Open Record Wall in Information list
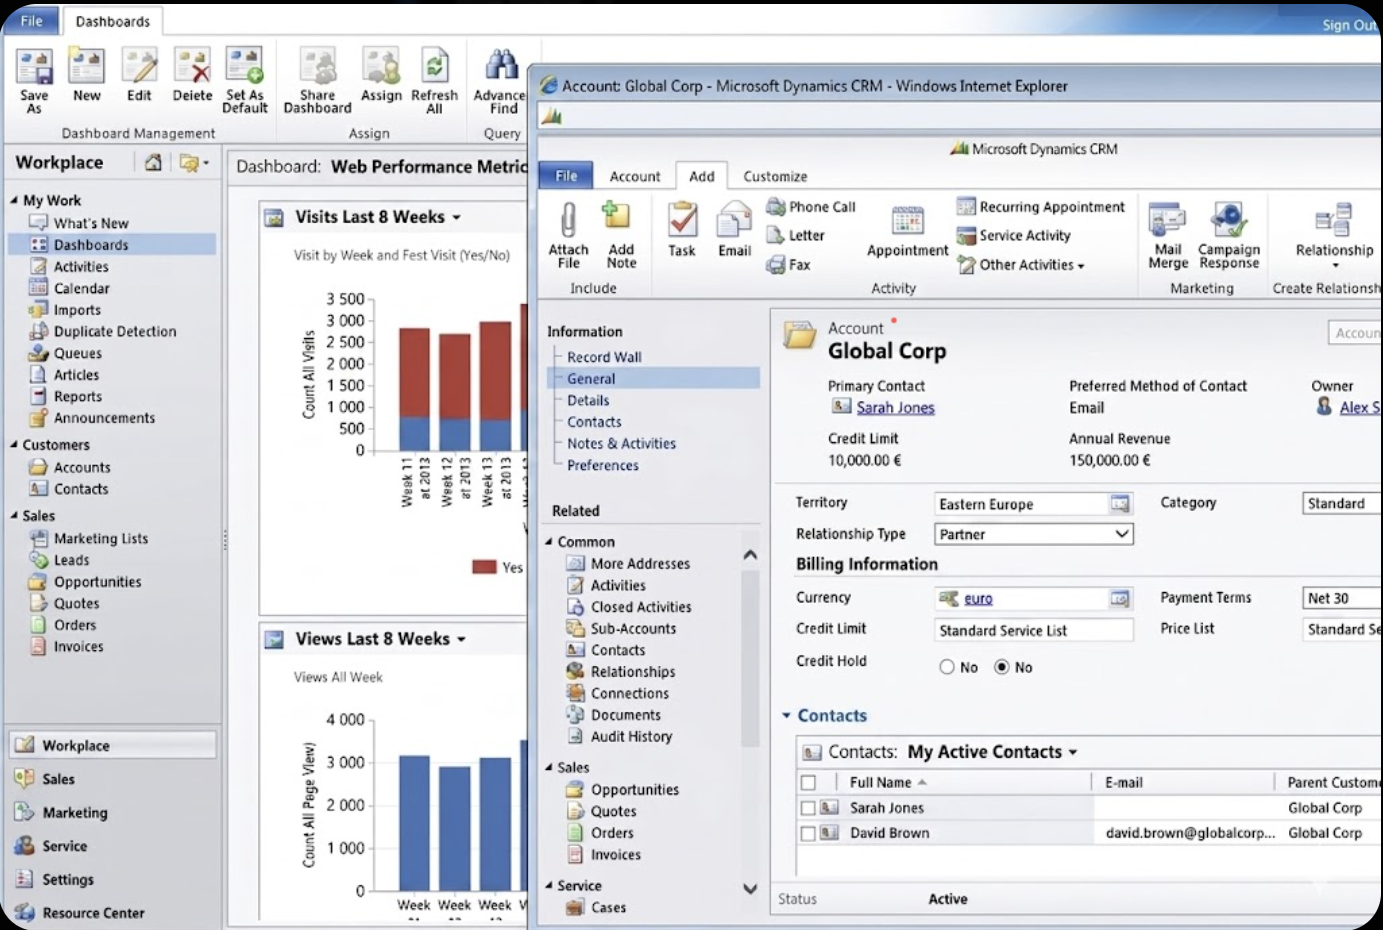The image size is (1383, 930). click(604, 357)
